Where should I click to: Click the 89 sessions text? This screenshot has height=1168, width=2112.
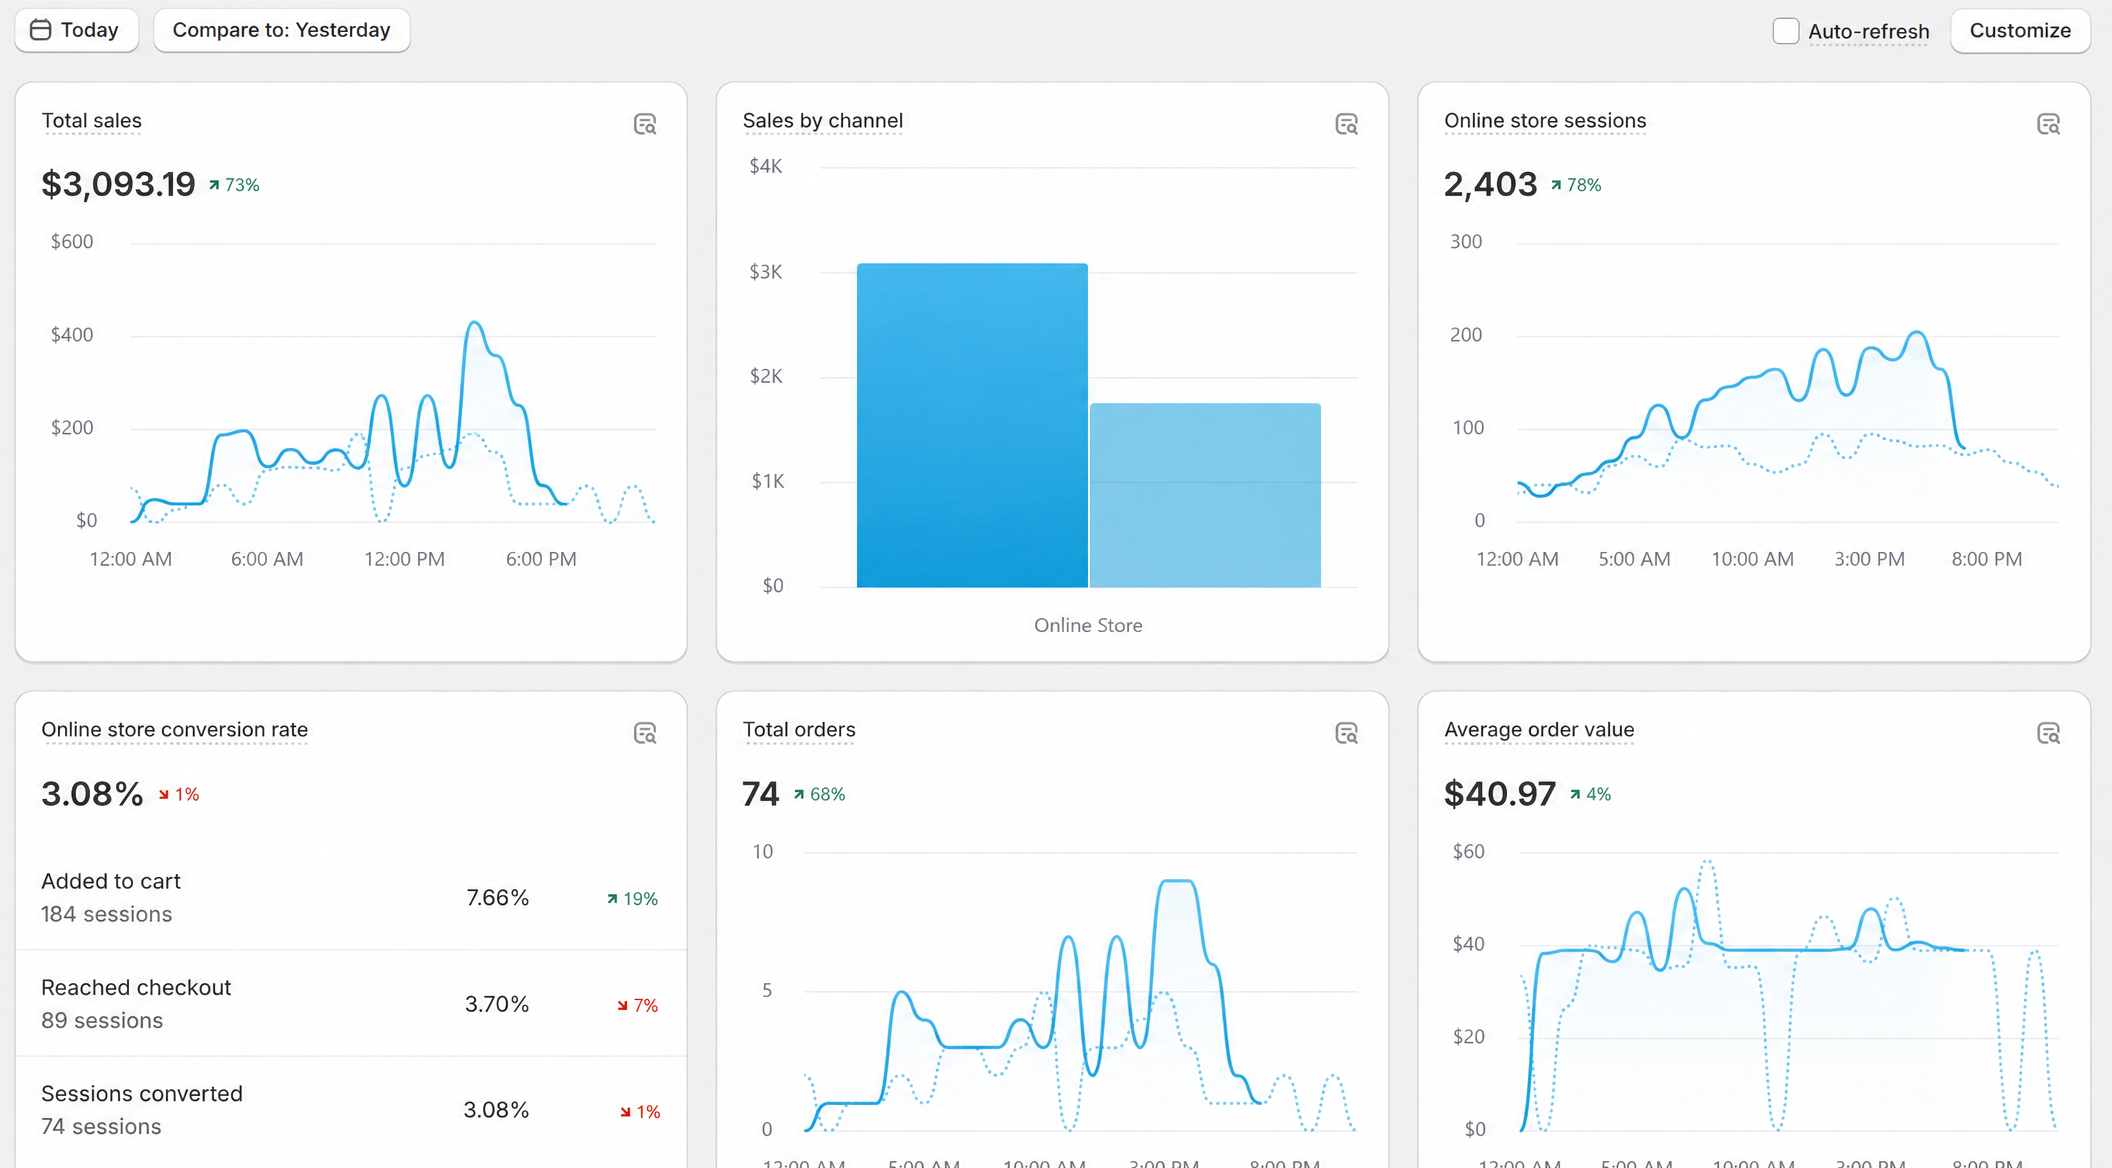[x=102, y=1020]
